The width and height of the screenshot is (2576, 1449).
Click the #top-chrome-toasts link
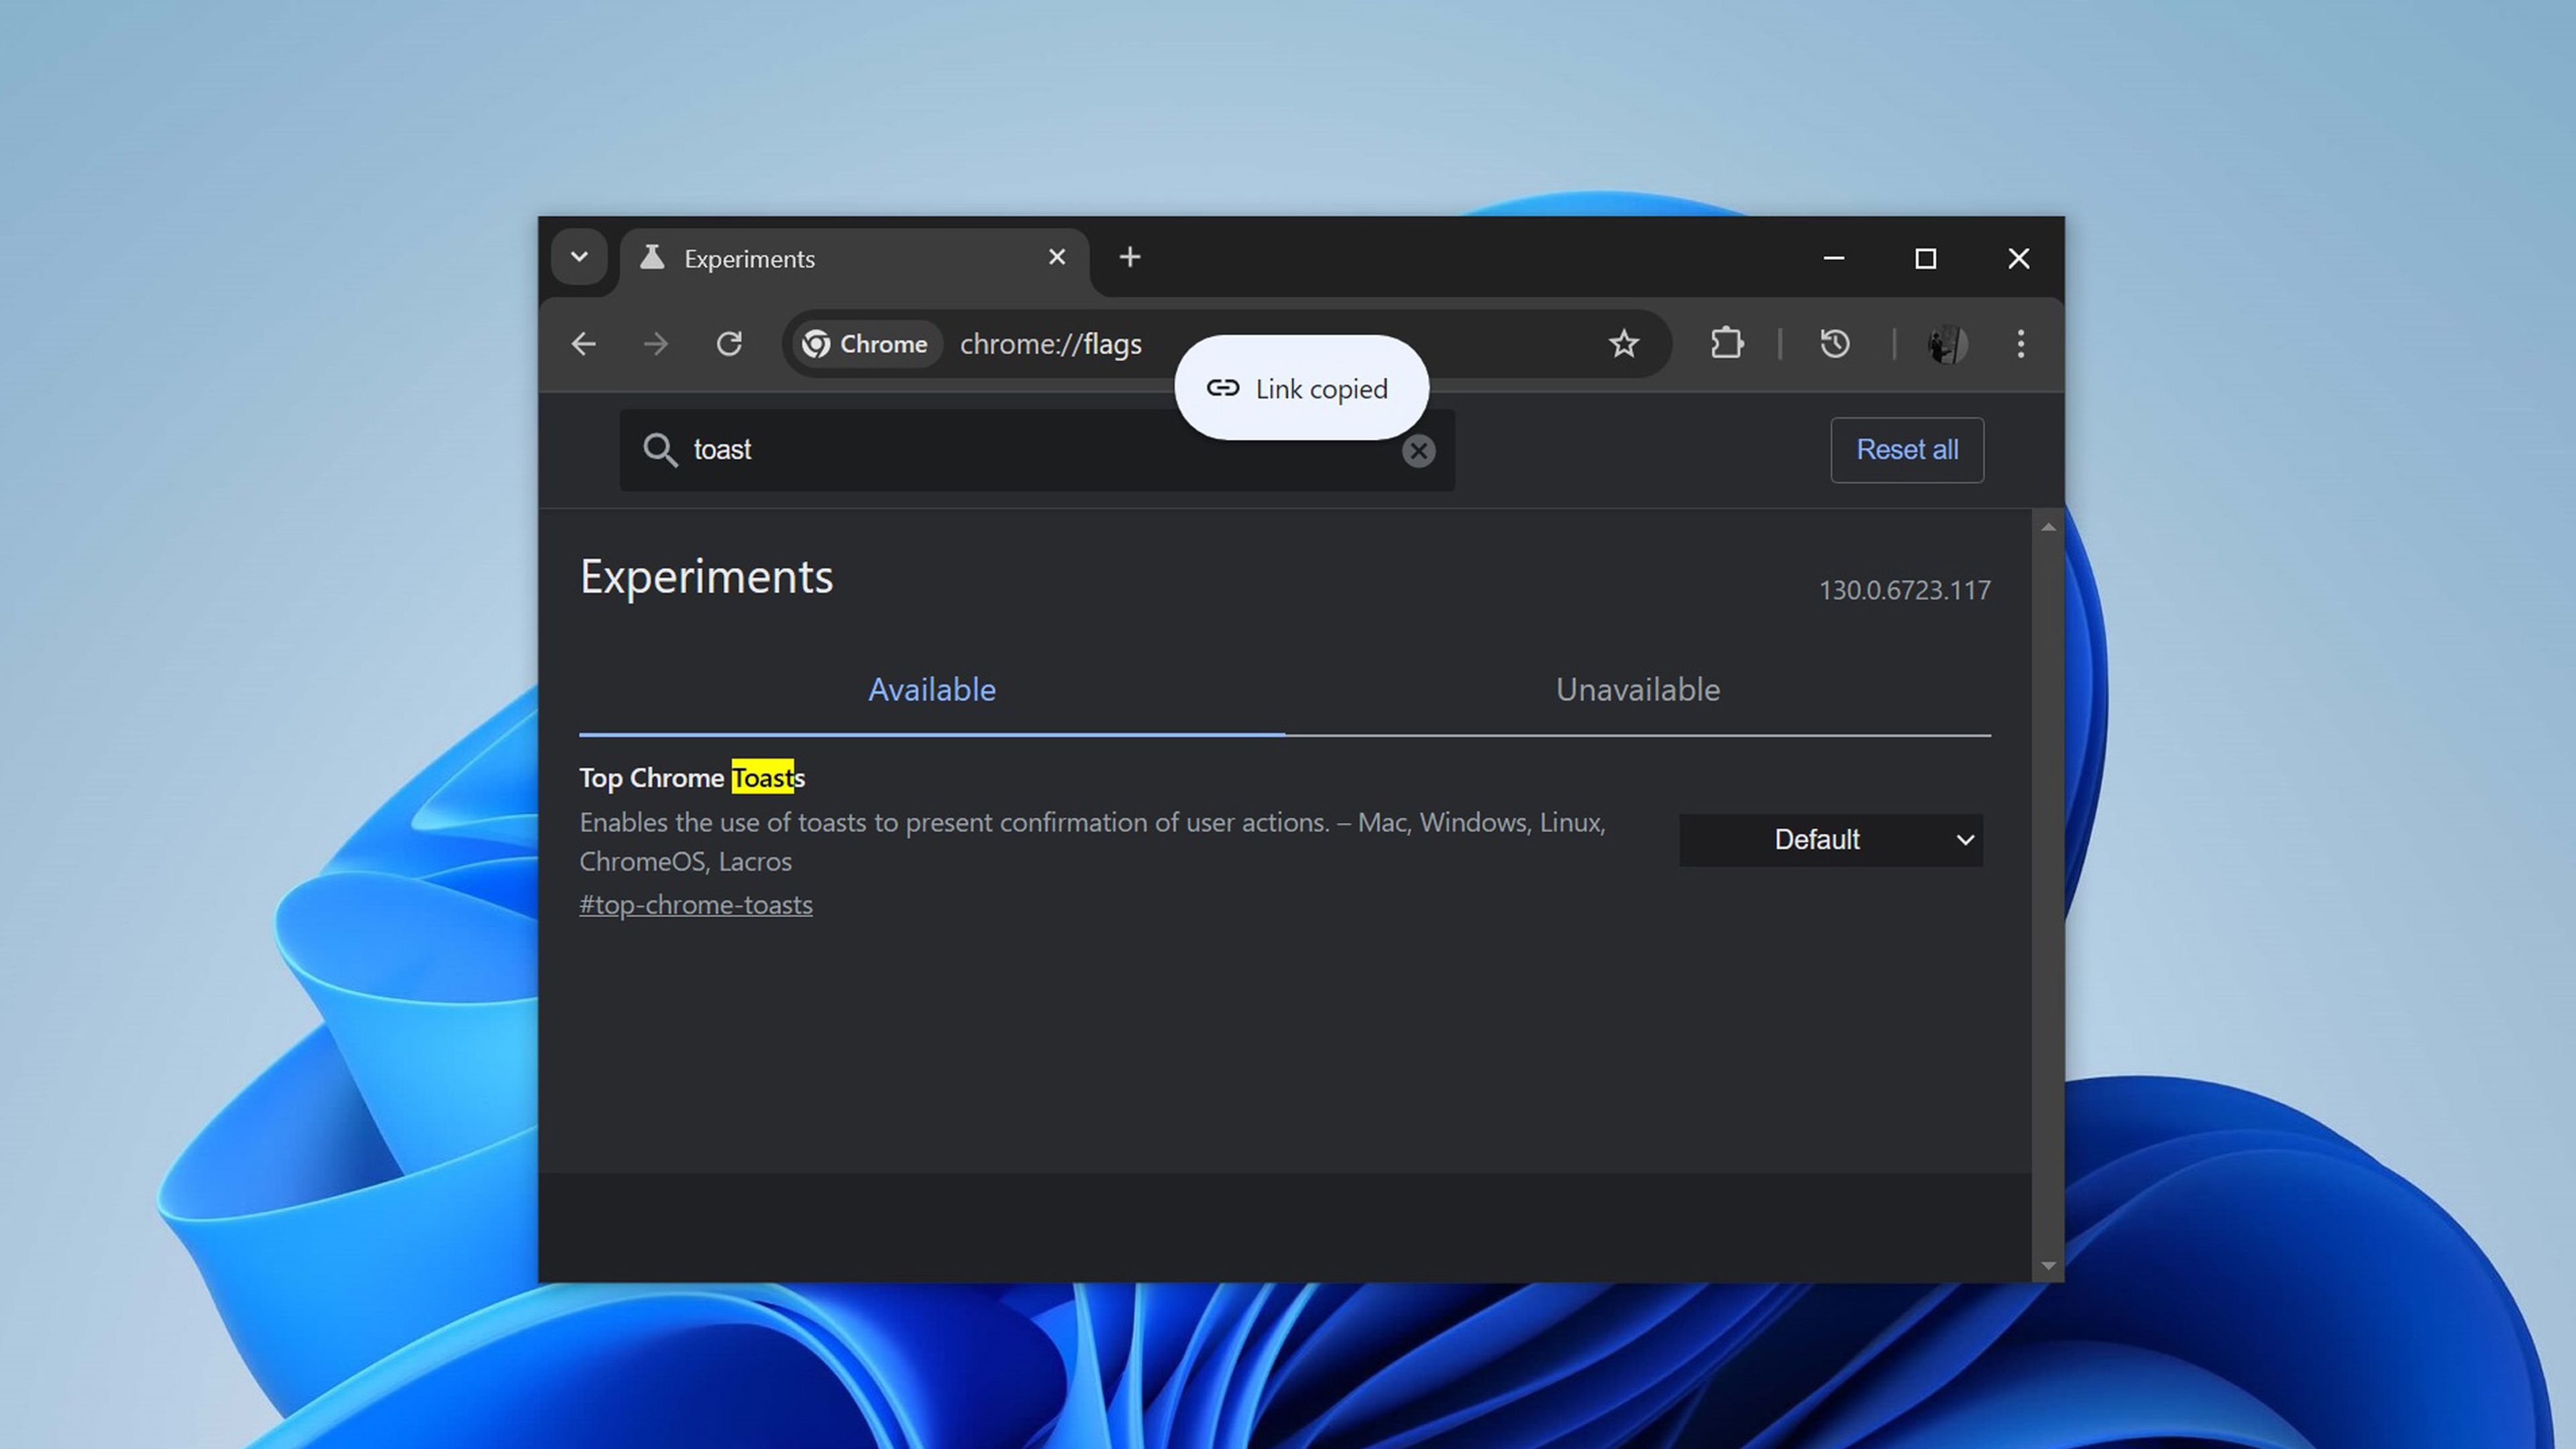(x=696, y=905)
